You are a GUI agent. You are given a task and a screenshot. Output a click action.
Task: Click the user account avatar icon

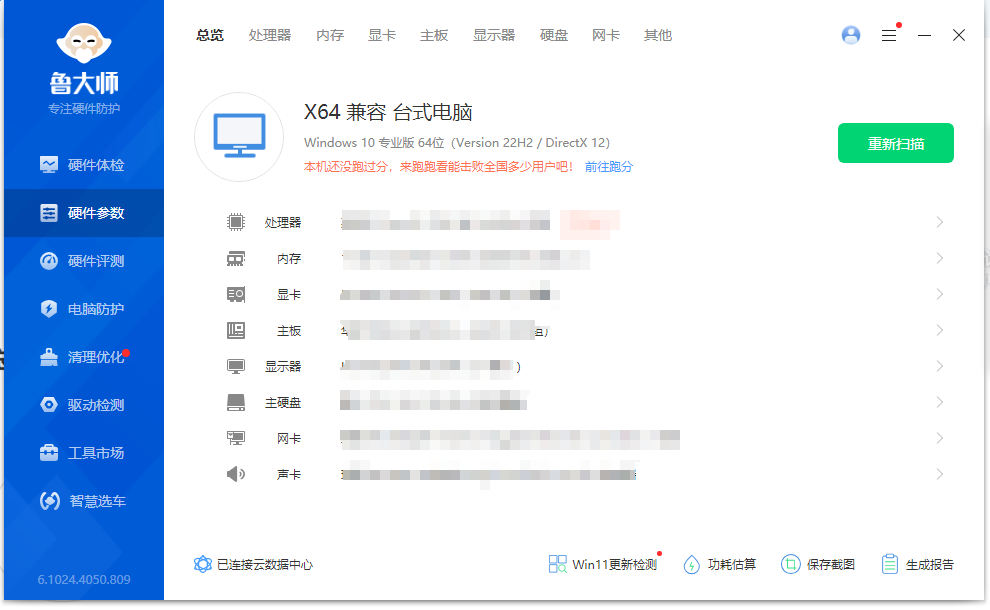tap(850, 35)
